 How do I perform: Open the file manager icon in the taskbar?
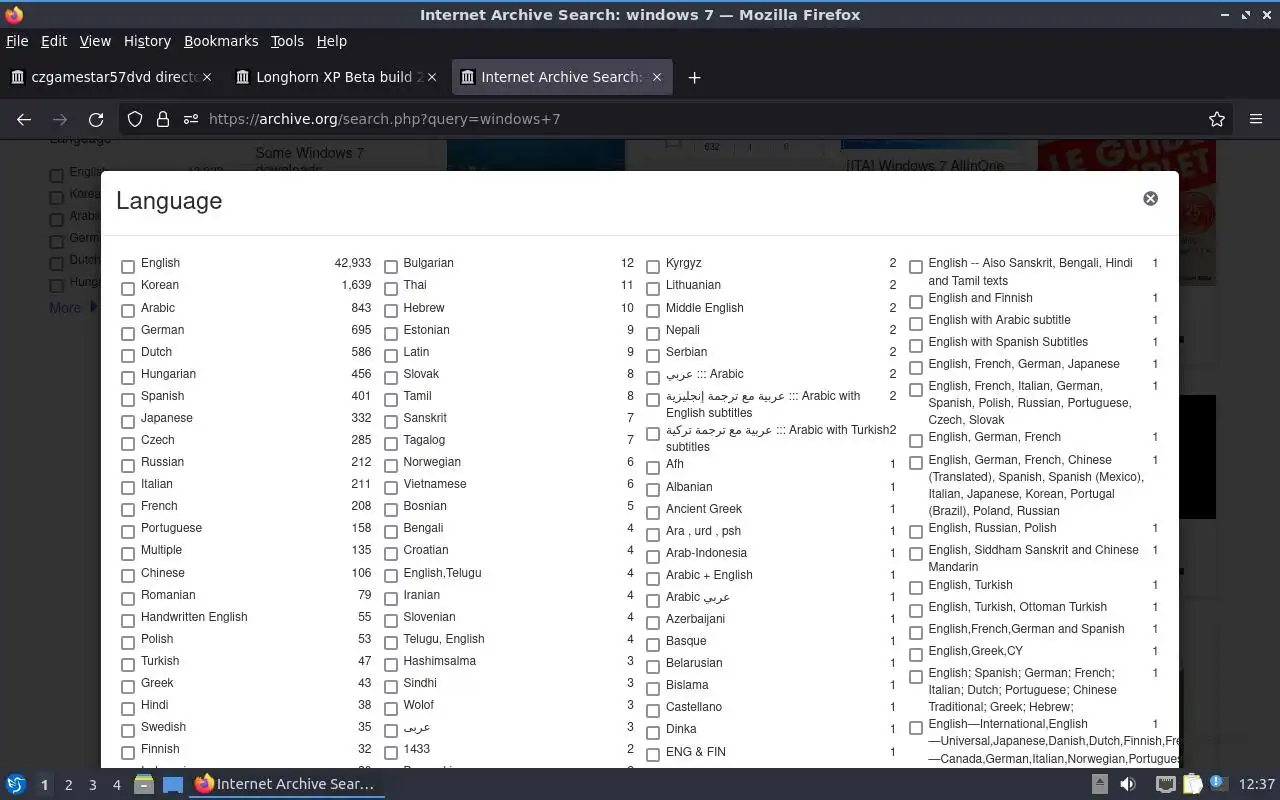(144, 784)
